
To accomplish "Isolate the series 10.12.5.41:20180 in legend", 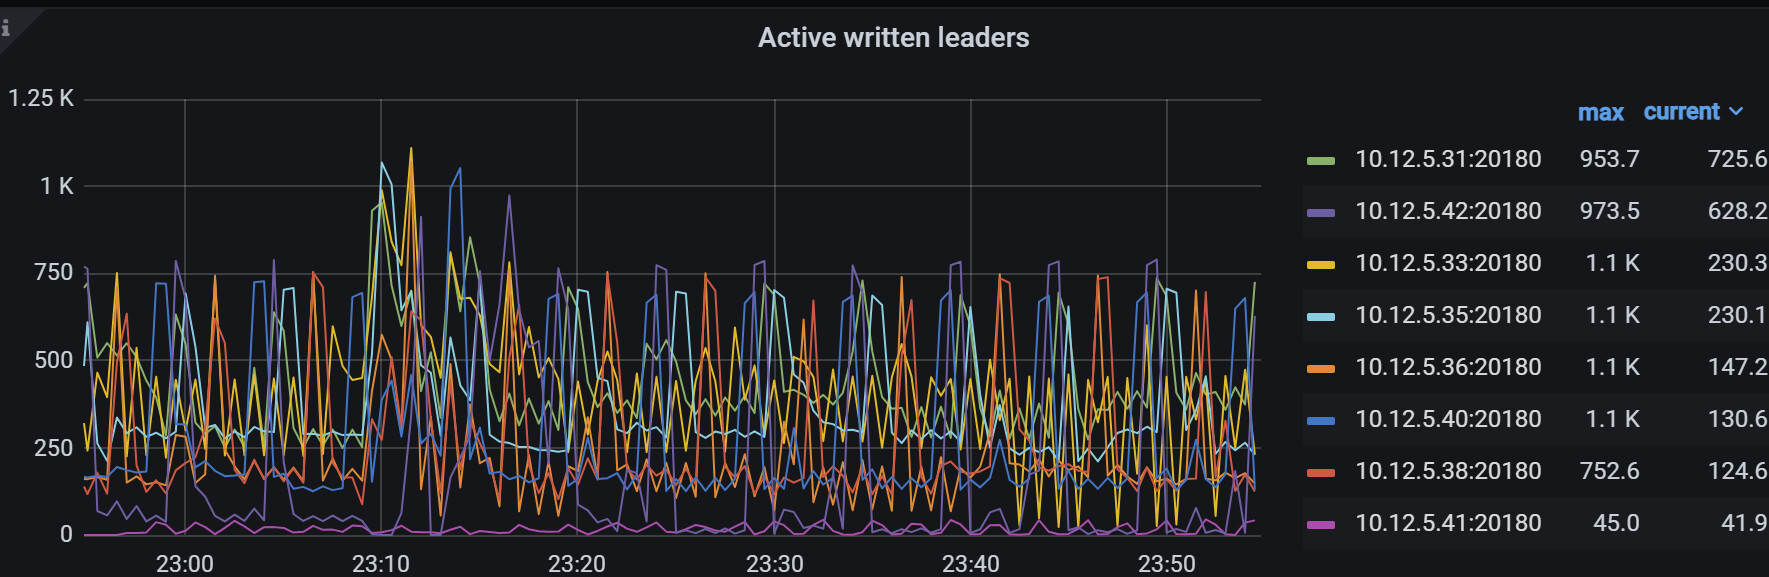I will [1448, 523].
